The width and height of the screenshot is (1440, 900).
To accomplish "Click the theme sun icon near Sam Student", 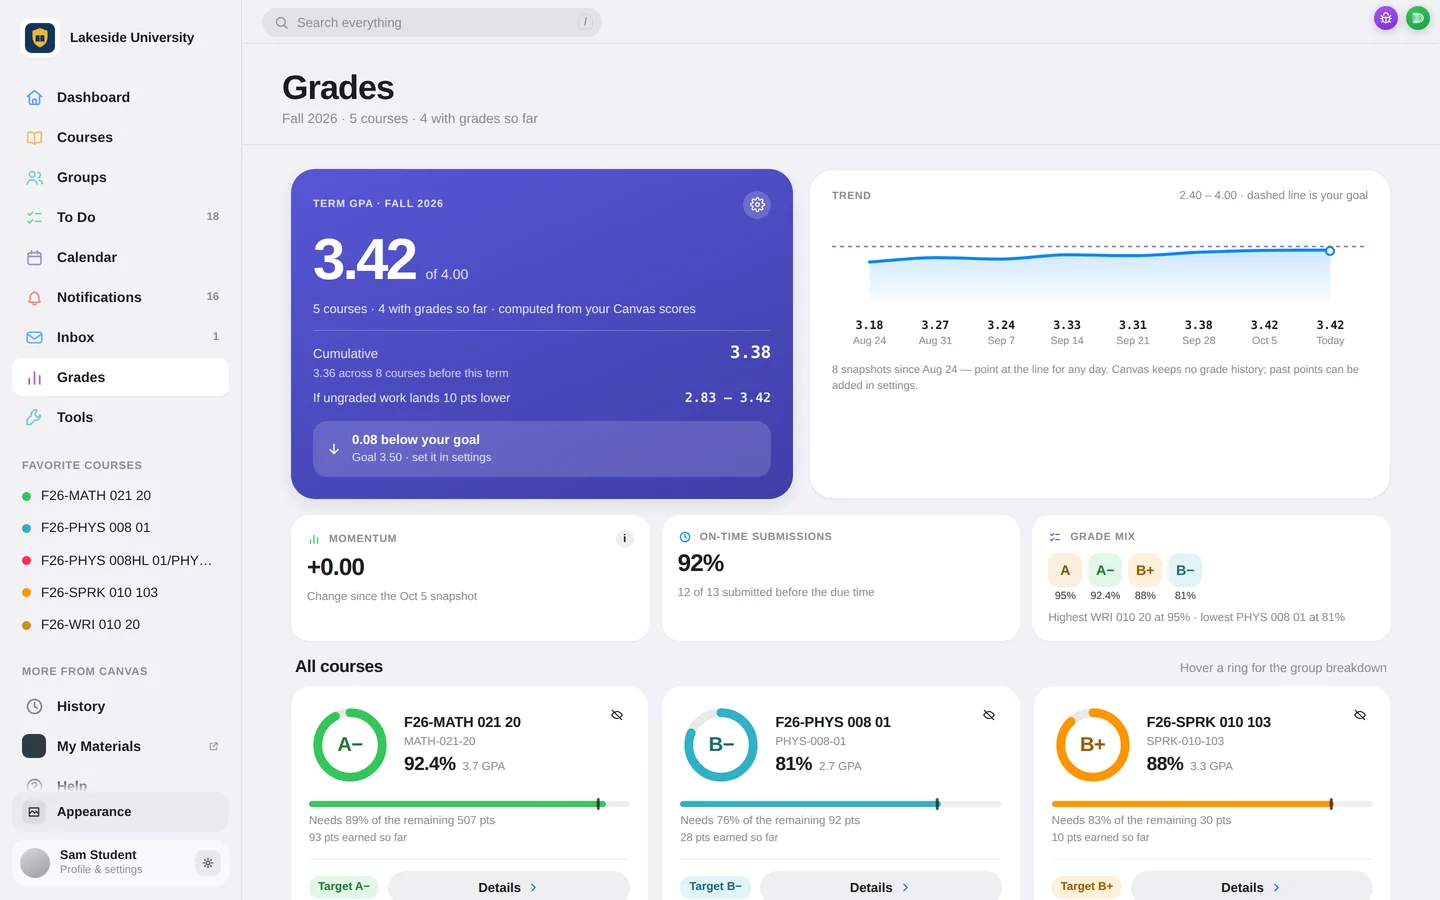I will click(x=207, y=863).
